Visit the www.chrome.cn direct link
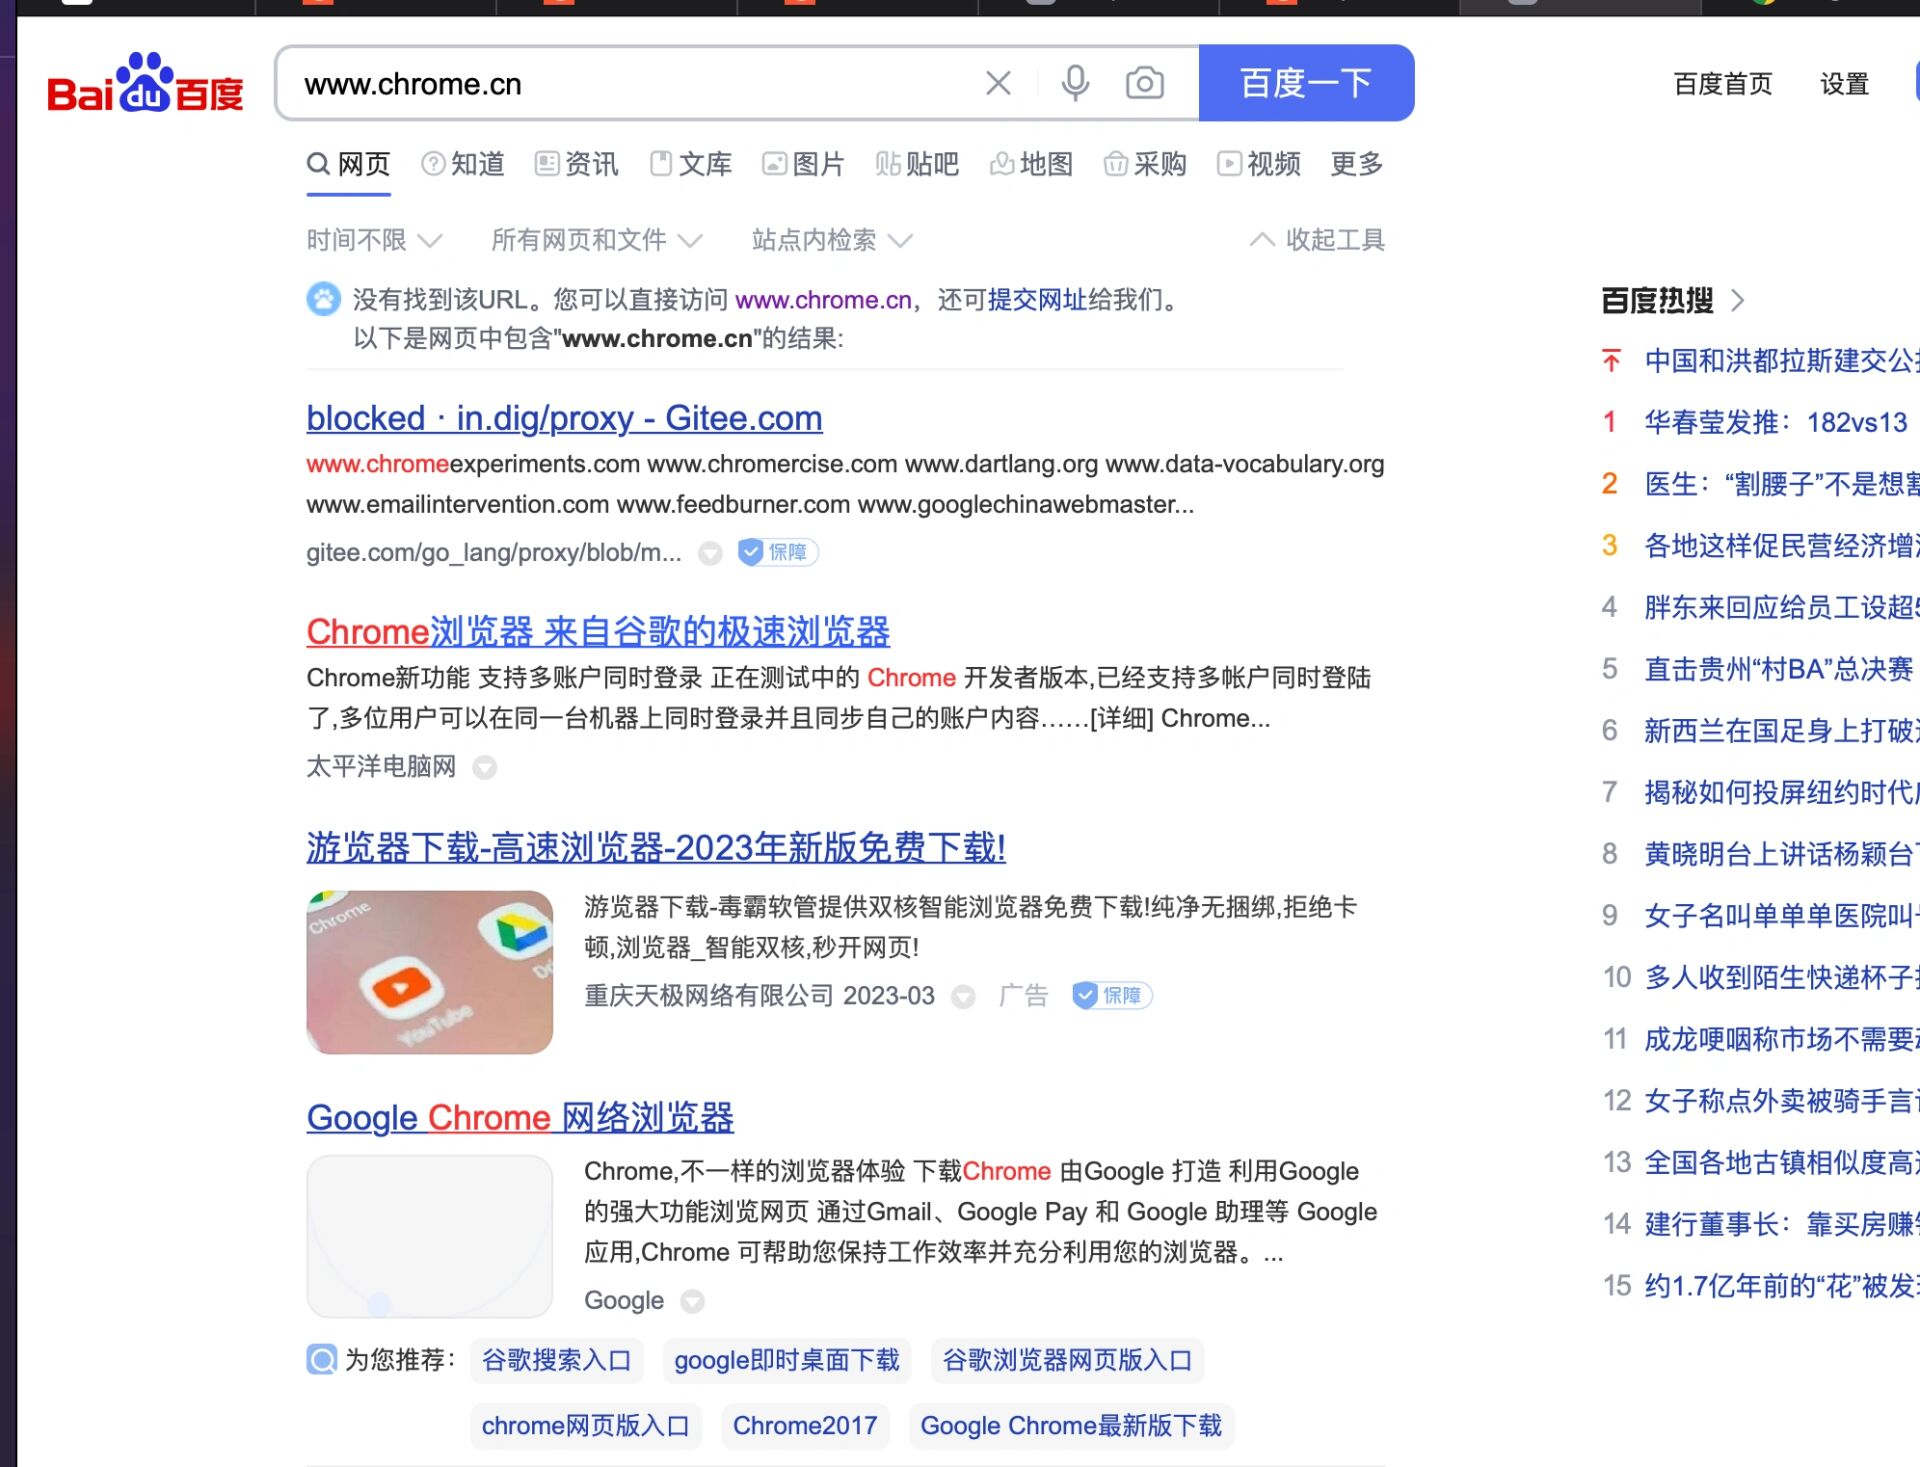Image resolution: width=1920 pixels, height=1467 pixels. point(823,300)
